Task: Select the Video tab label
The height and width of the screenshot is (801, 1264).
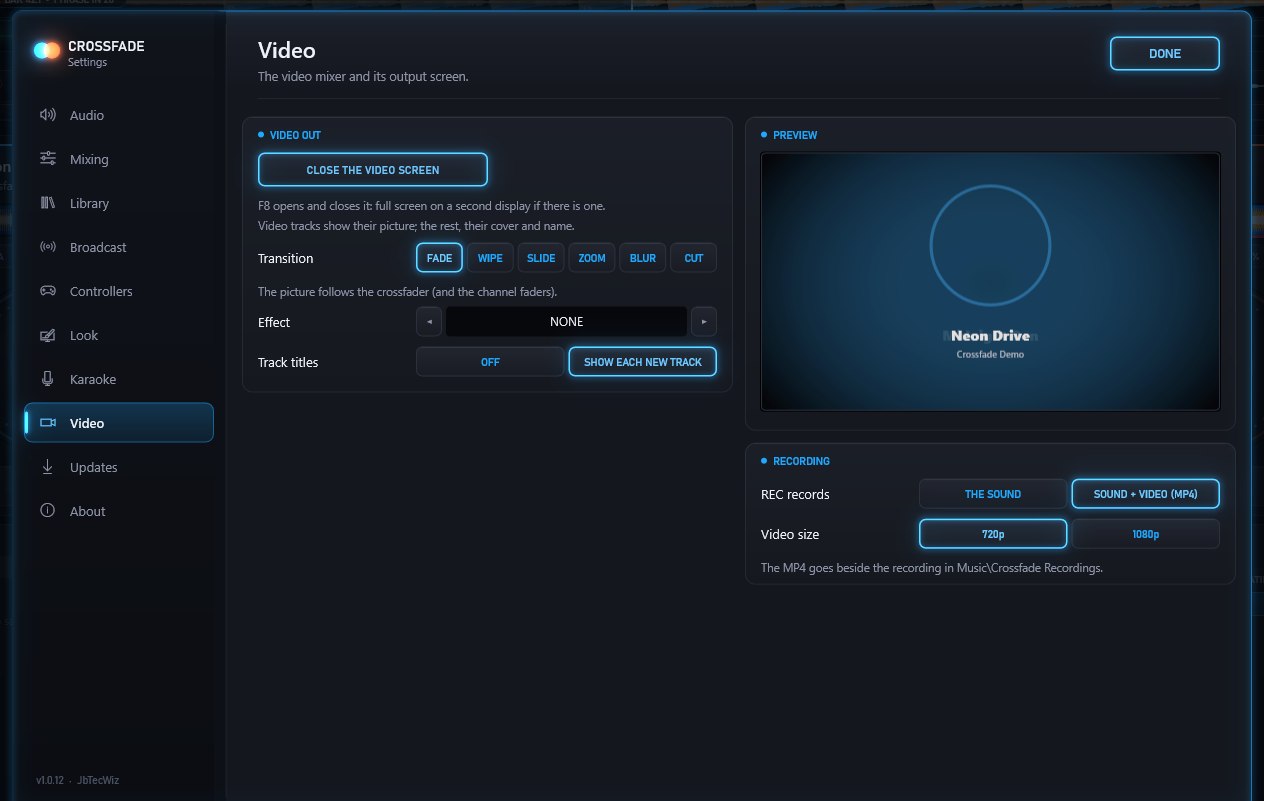Action: pos(87,423)
